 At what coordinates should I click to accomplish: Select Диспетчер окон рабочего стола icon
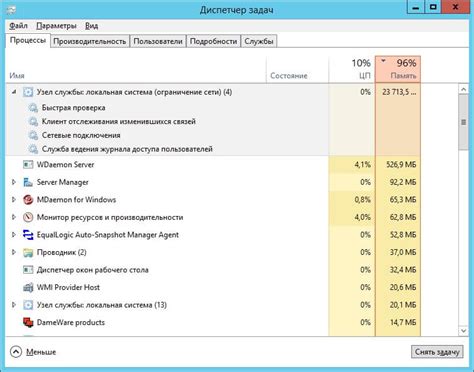tap(28, 270)
